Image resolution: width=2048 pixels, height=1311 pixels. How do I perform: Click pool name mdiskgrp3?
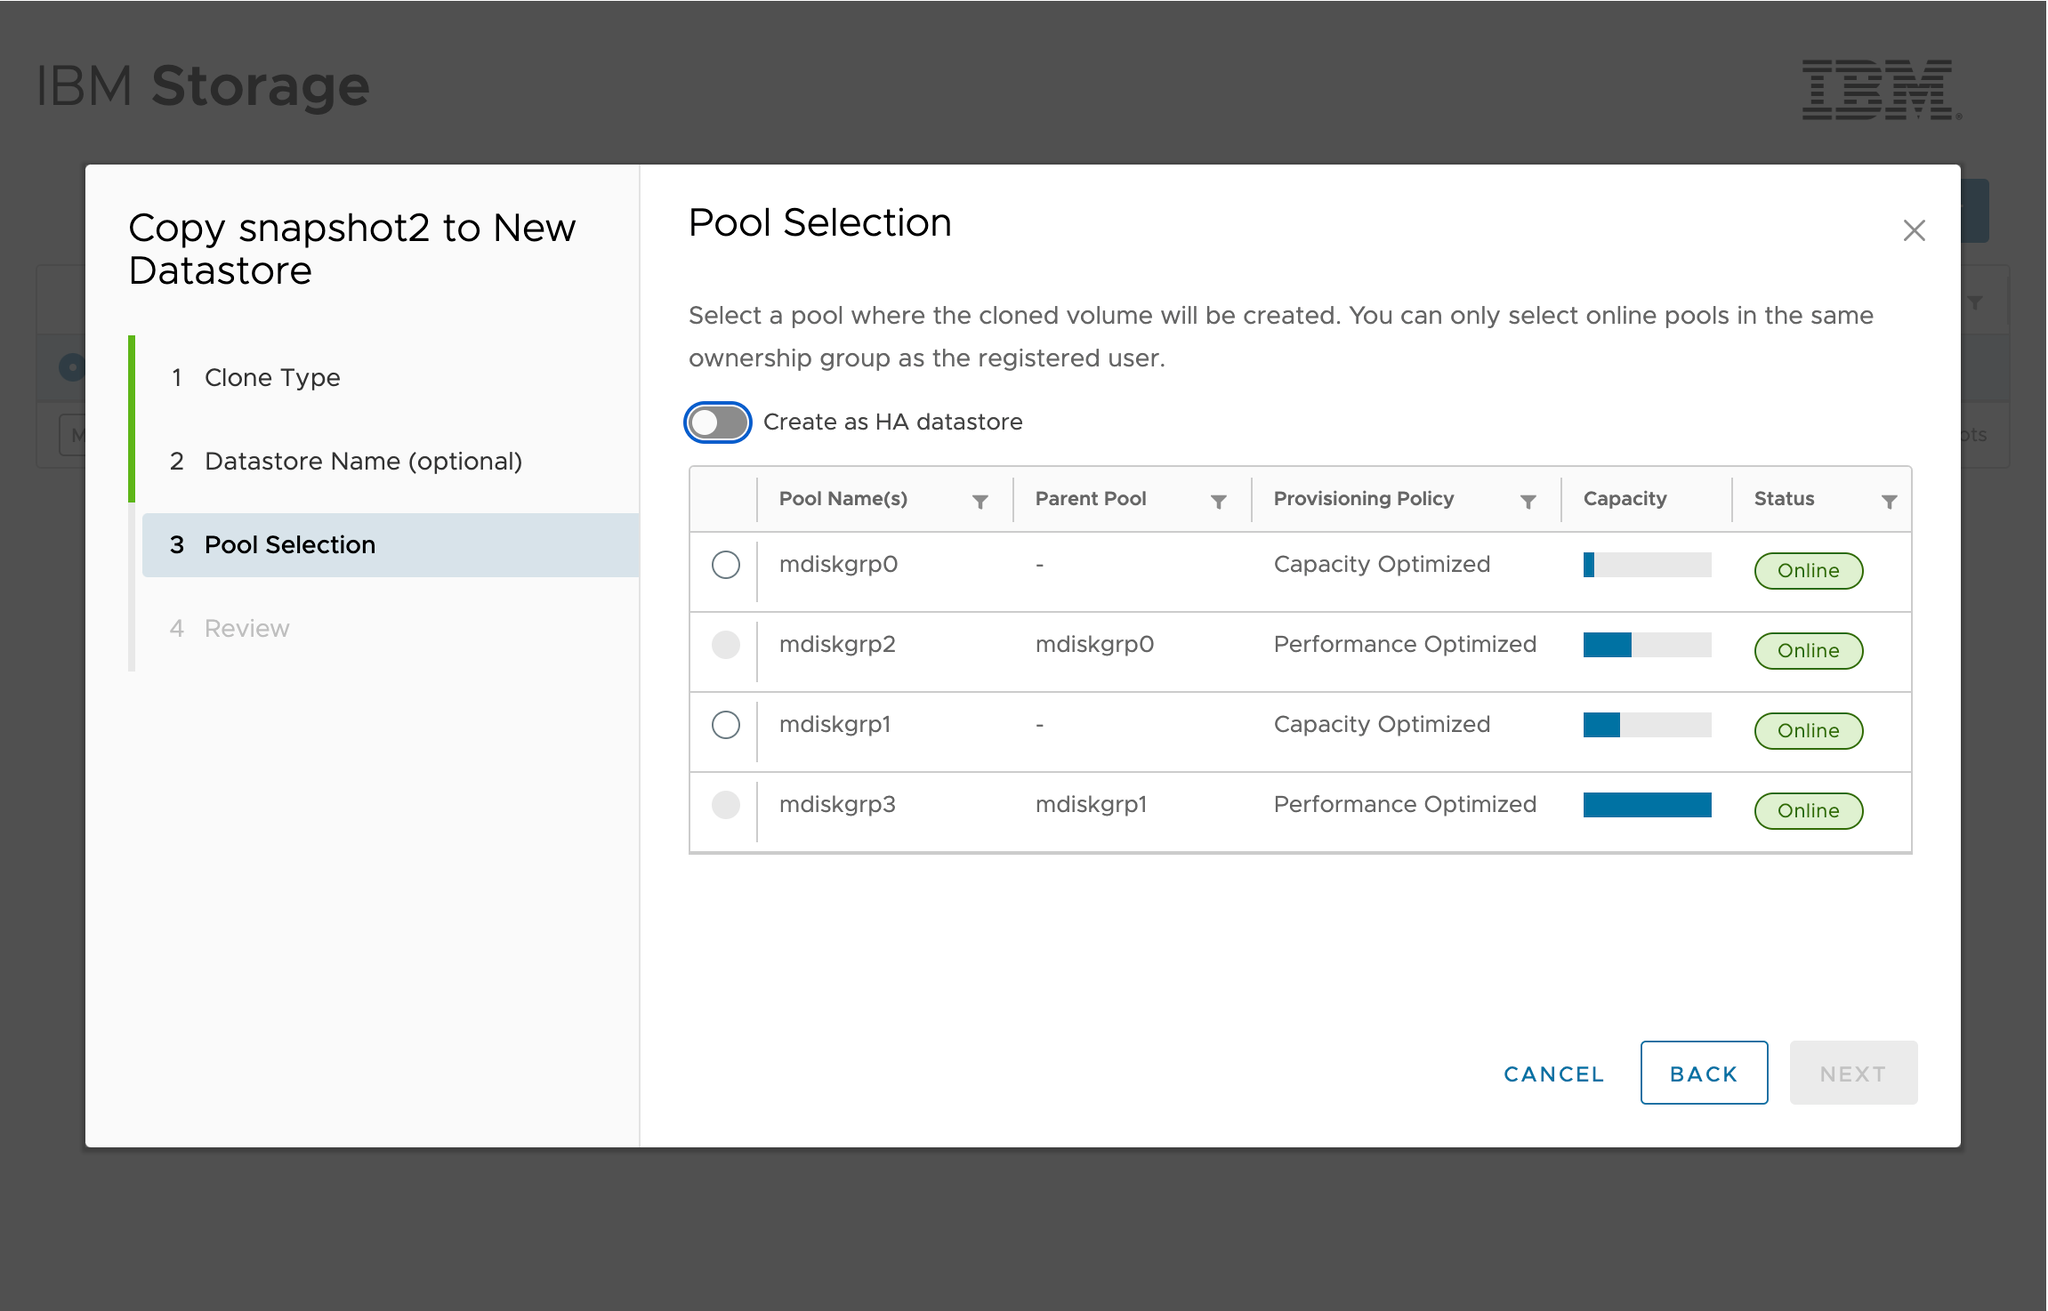(x=837, y=805)
